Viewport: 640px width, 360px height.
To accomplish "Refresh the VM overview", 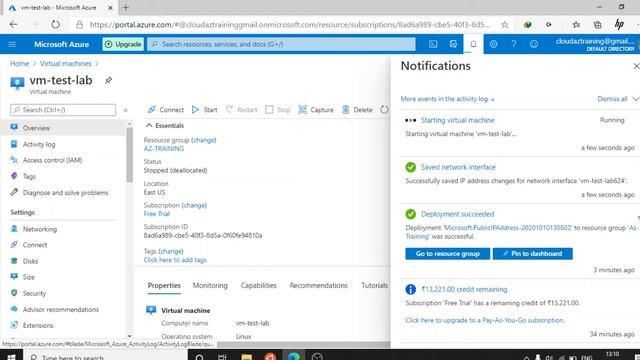I will tap(384, 110).
